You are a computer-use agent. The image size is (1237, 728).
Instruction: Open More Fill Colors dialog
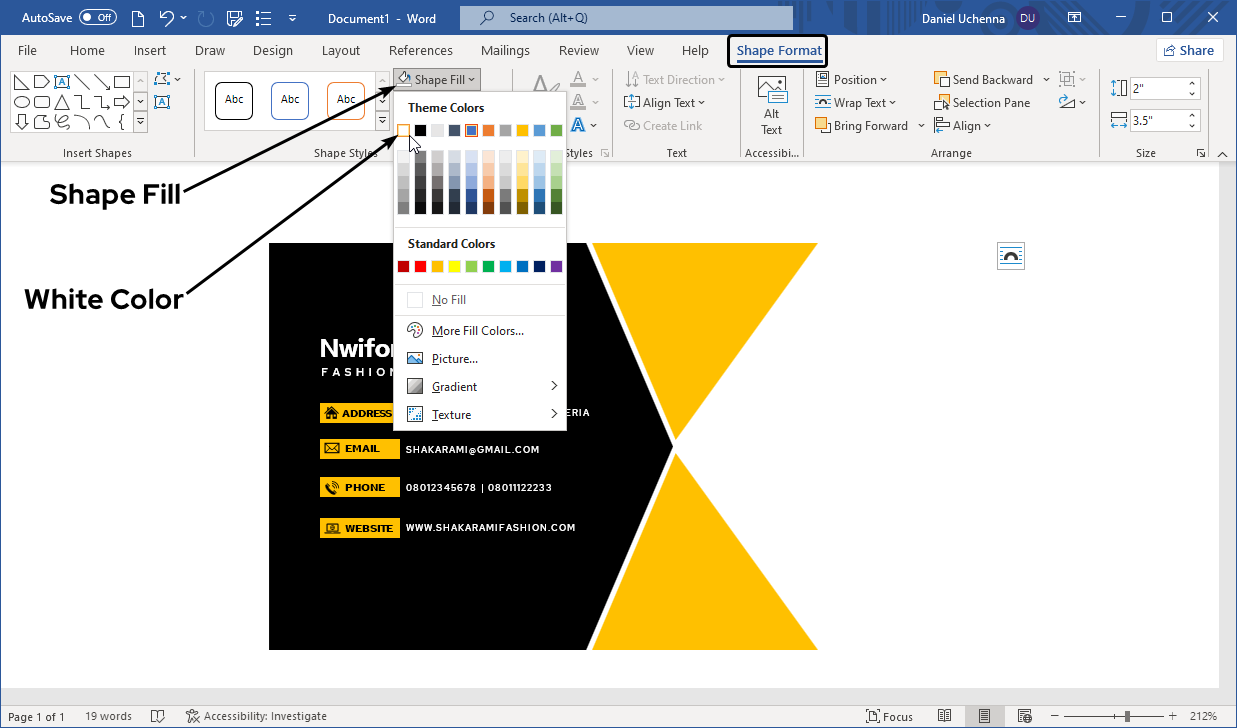coord(477,331)
